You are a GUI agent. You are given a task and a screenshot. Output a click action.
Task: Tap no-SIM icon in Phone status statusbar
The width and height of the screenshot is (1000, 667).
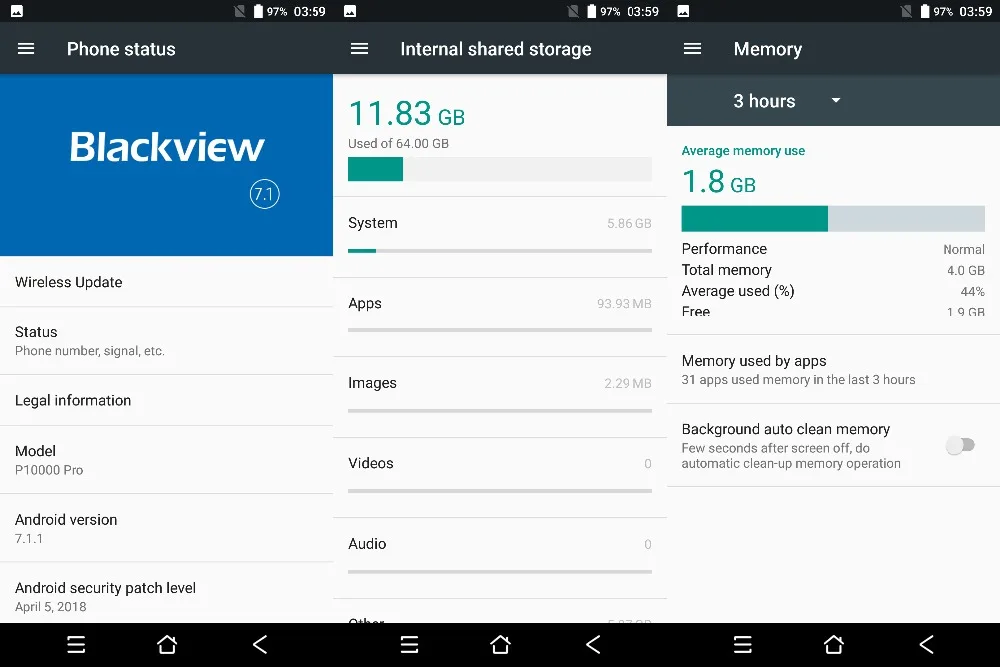click(240, 11)
